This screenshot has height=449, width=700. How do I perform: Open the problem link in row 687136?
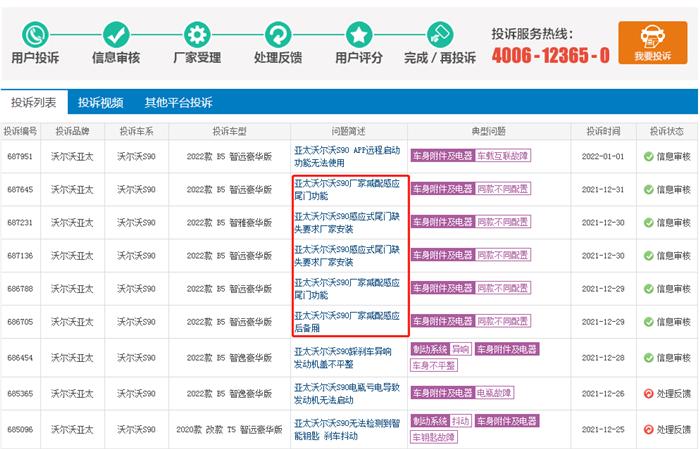point(347,256)
